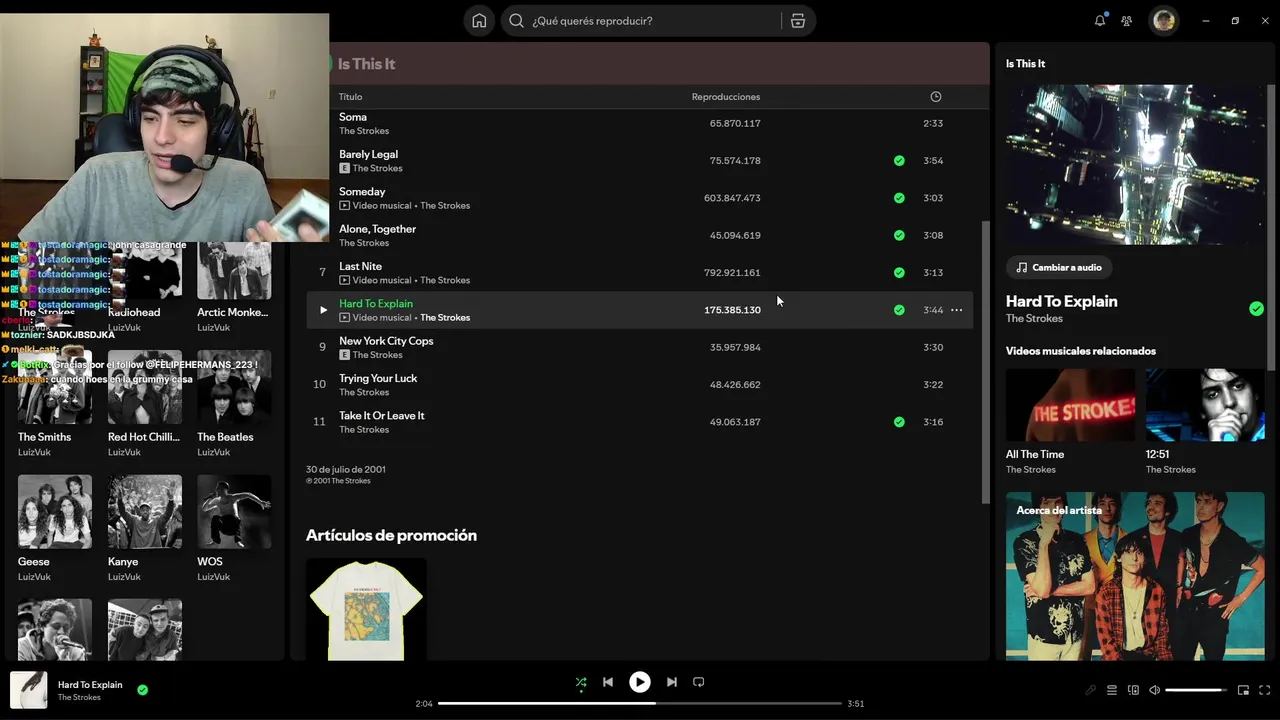Viewport: 1280px width, 720px height.
Task: Seek within the song progress bar
Action: [640, 703]
